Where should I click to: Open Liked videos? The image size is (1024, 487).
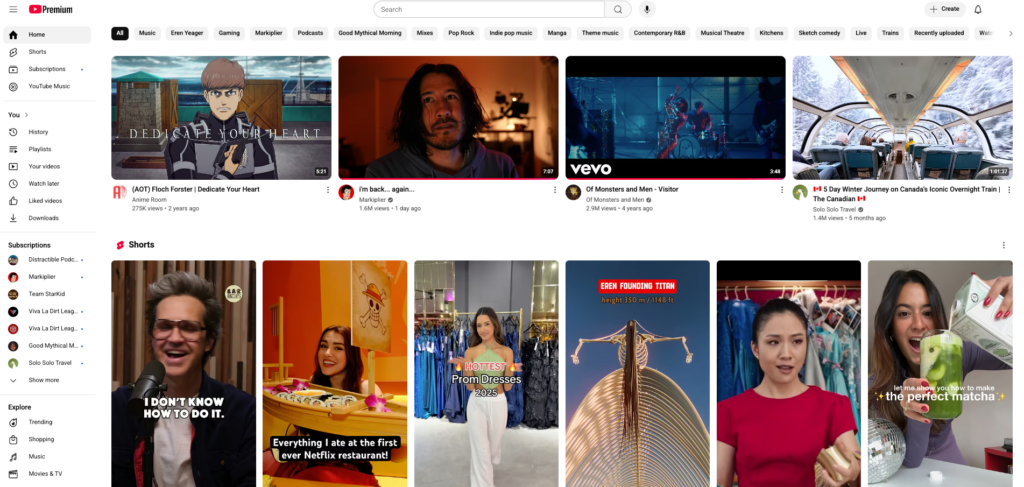point(47,201)
